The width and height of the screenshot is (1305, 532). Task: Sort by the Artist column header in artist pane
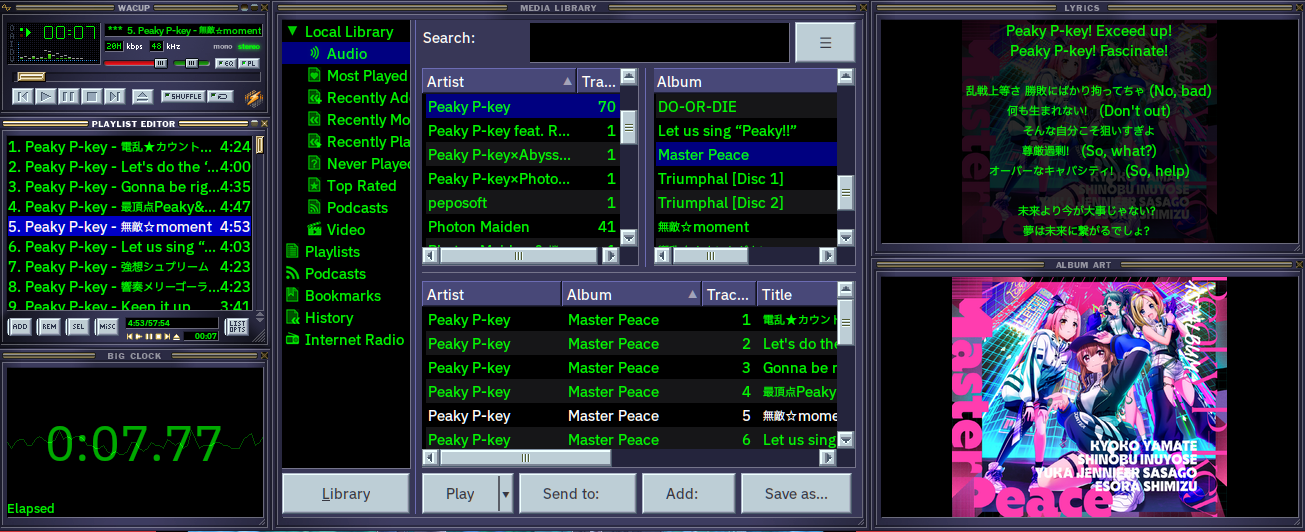click(x=500, y=81)
